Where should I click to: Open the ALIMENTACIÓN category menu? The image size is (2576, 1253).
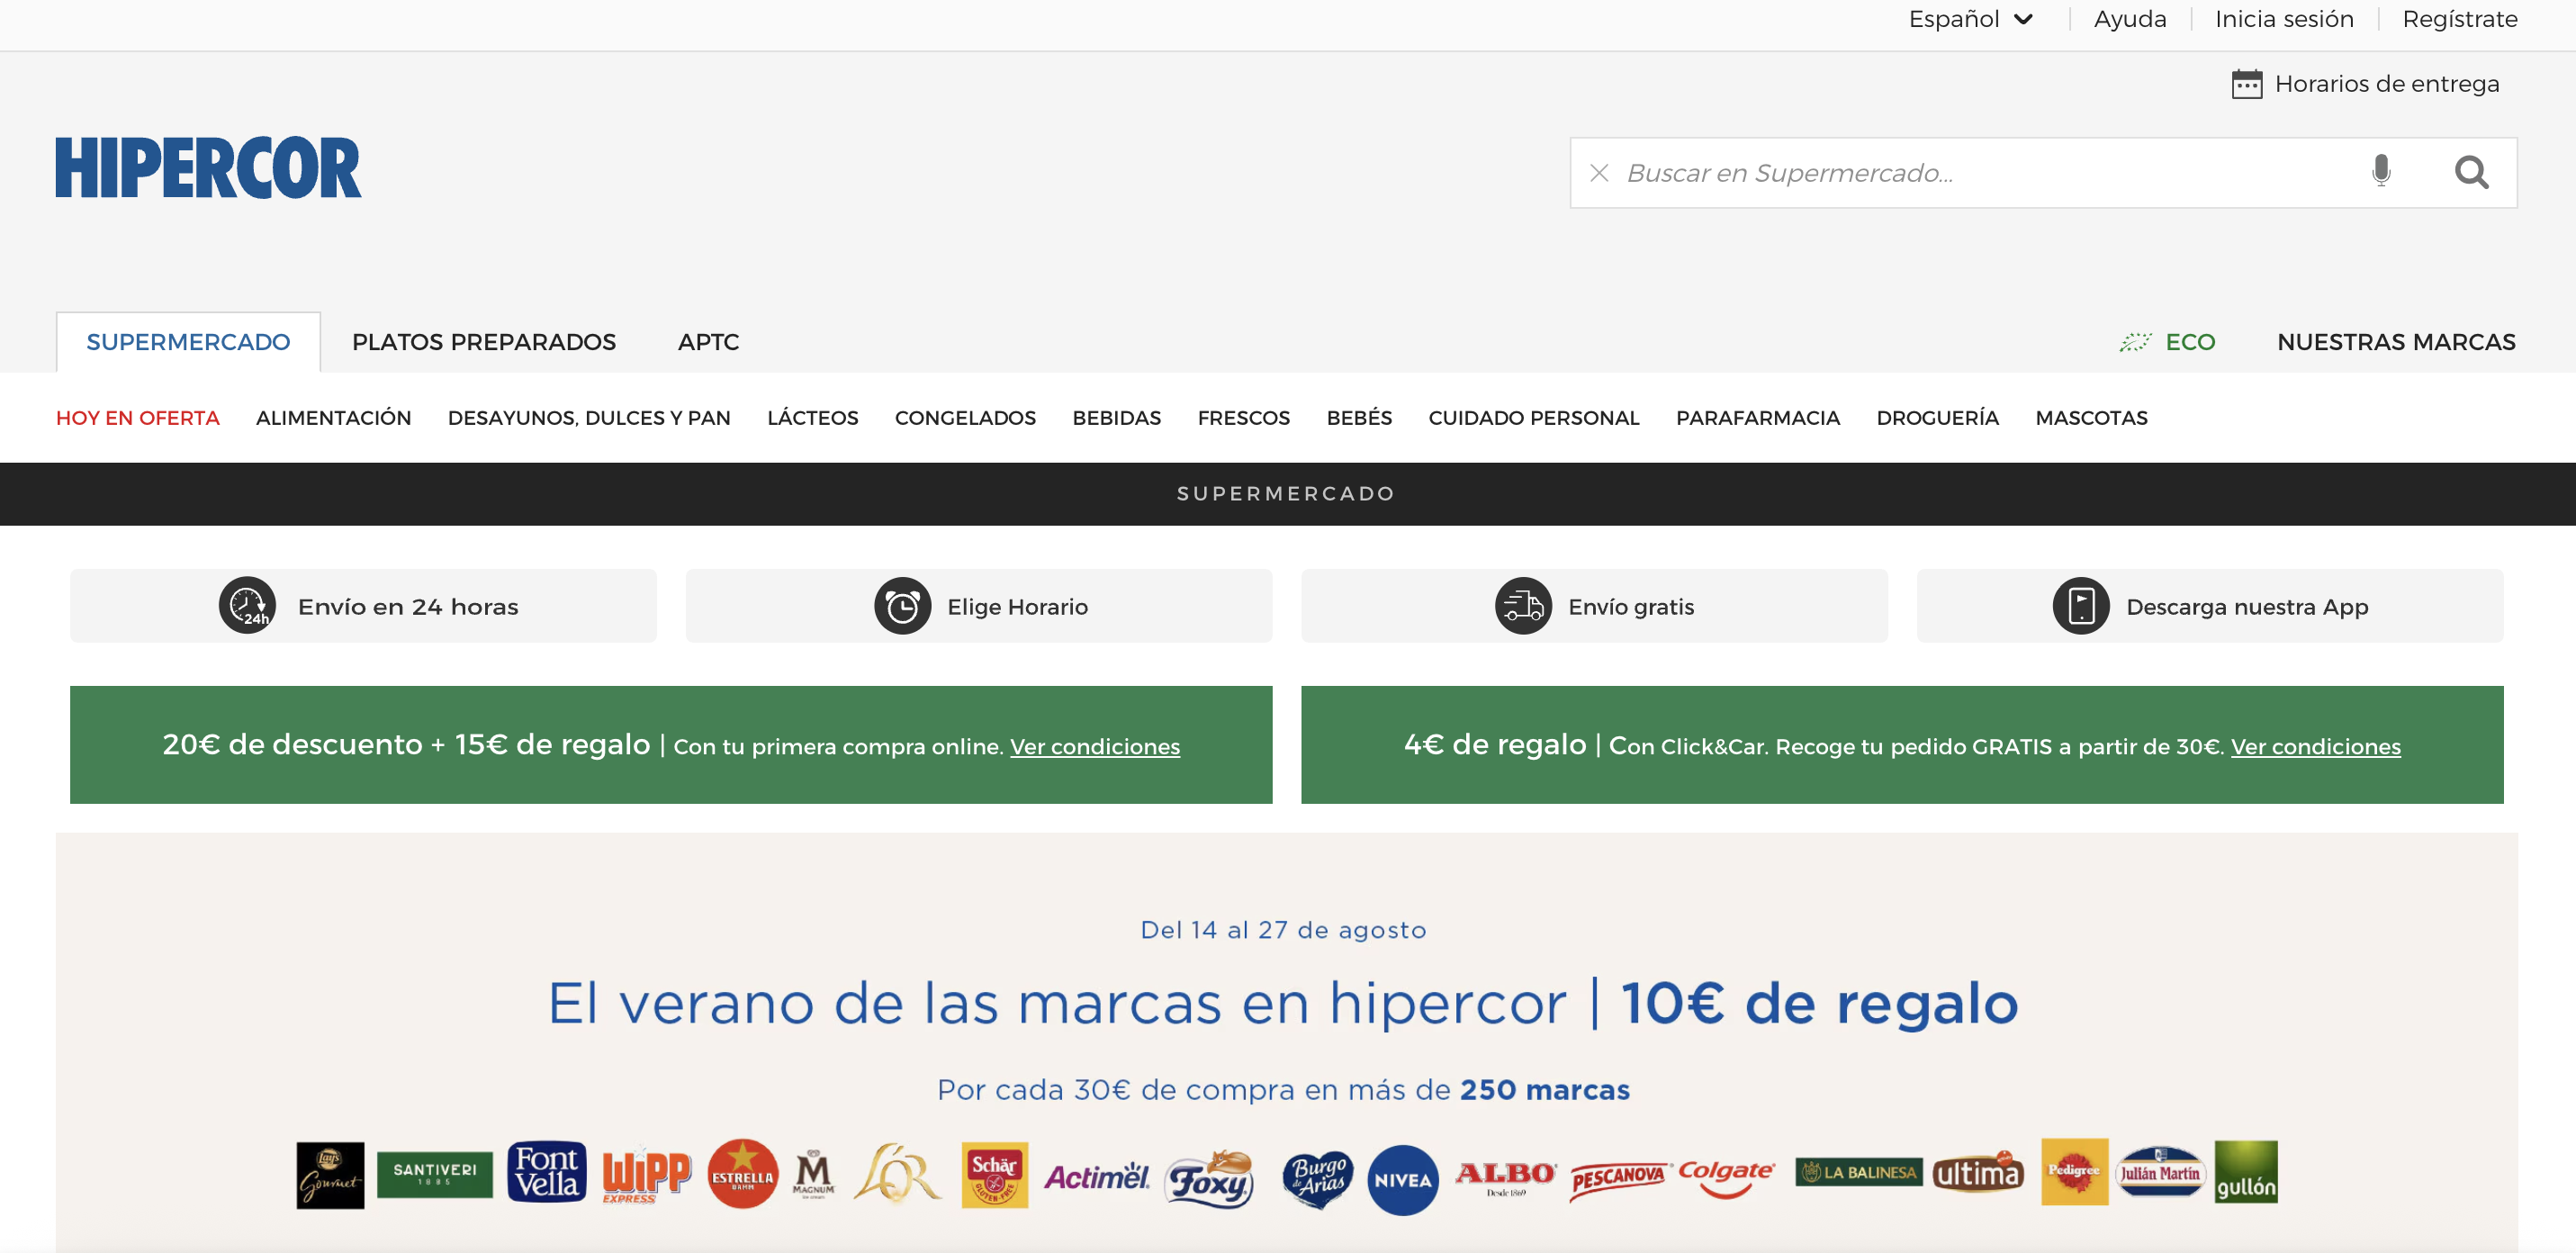coord(333,418)
